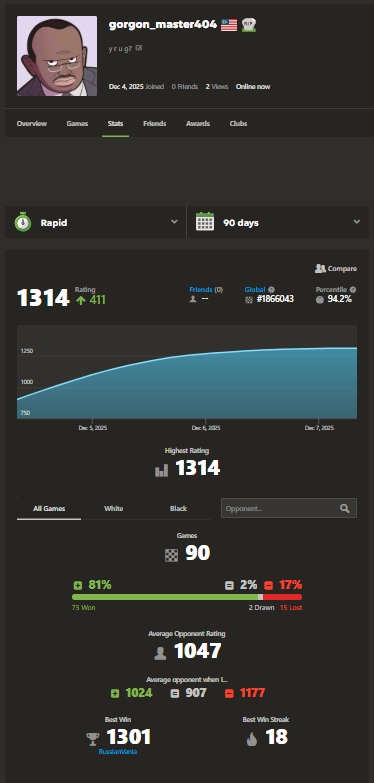Go to the Awards tab
The image size is (374, 783).
pyautogui.click(x=198, y=123)
